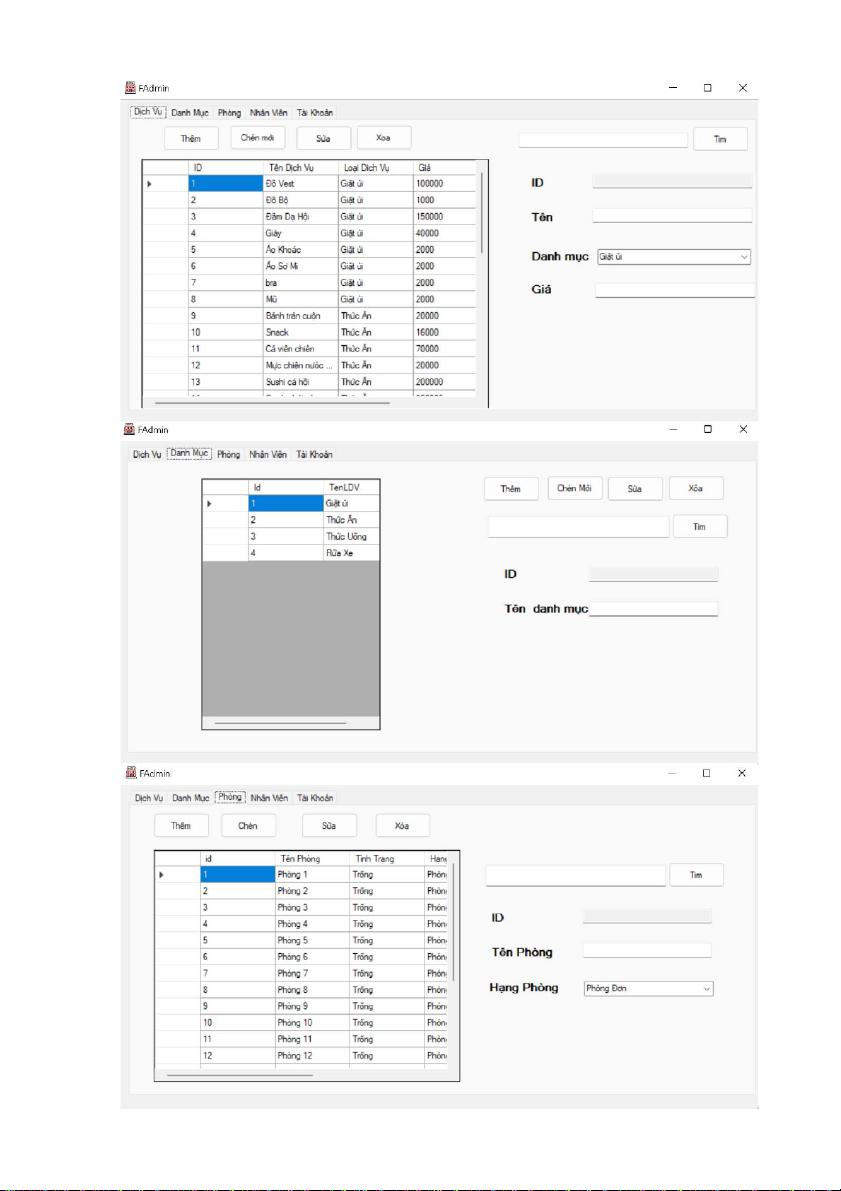The image size is (841, 1191).
Task: Click Xóa button above the services table
Action: [384, 137]
